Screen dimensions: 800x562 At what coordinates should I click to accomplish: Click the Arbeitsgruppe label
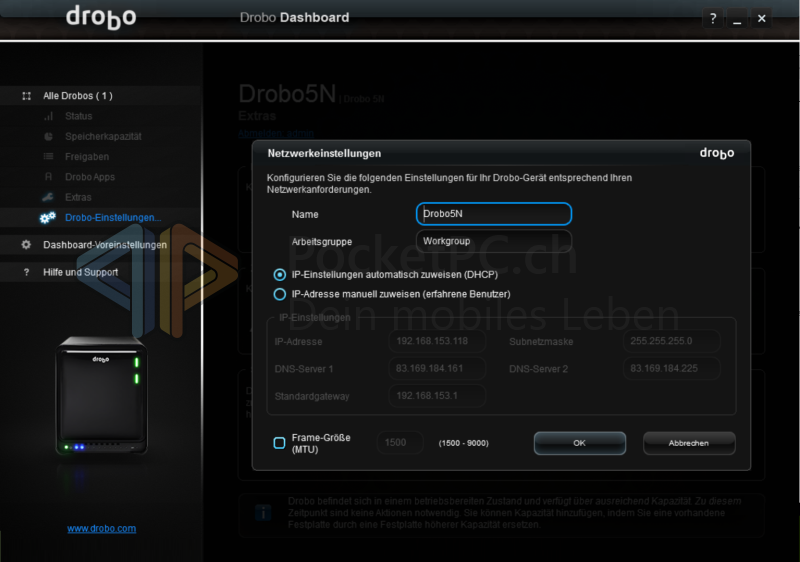322,242
